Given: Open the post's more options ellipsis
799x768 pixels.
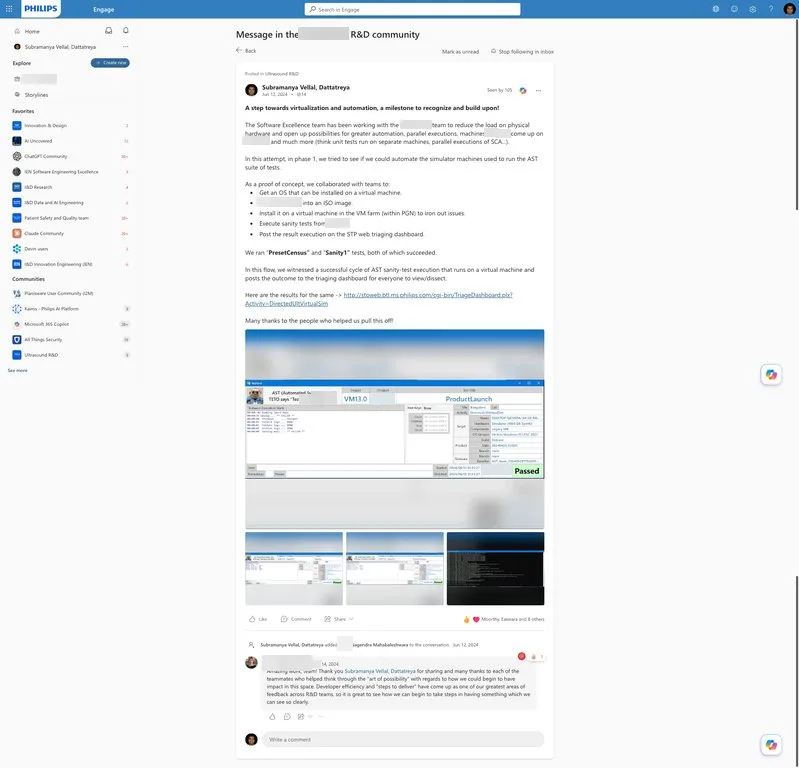Looking at the screenshot, I should point(538,90).
